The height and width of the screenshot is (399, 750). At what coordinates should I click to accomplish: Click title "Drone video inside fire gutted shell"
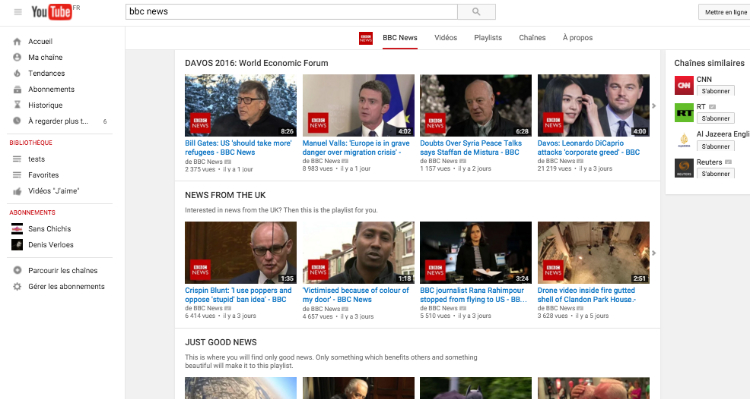(x=587, y=295)
